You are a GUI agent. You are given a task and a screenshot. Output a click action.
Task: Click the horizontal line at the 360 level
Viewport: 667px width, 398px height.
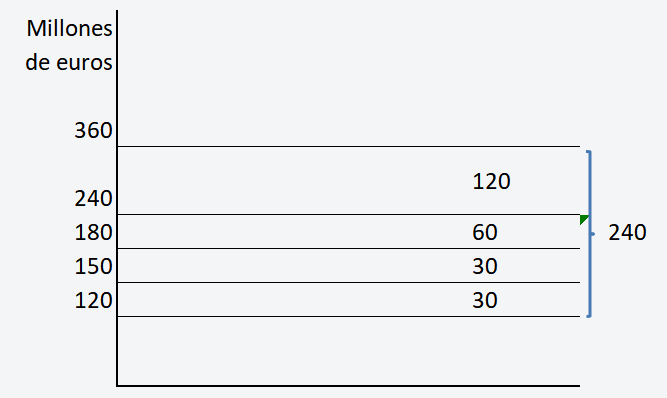click(x=348, y=146)
